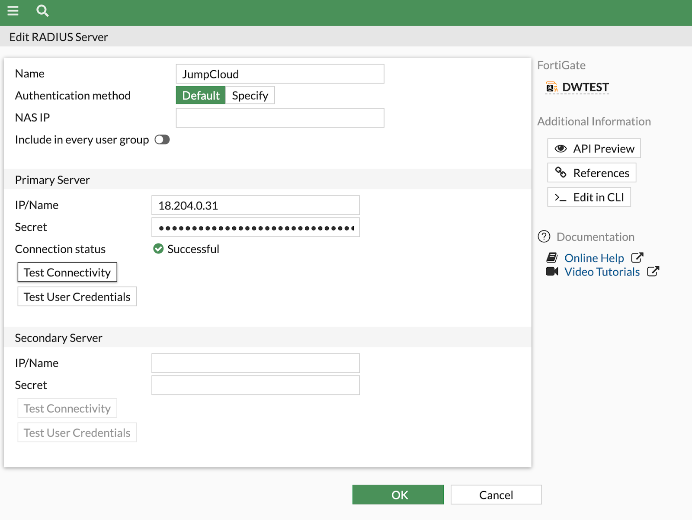The image size is (692, 520).
Task: Click the NAS IP input field
Action: [x=280, y=118]
